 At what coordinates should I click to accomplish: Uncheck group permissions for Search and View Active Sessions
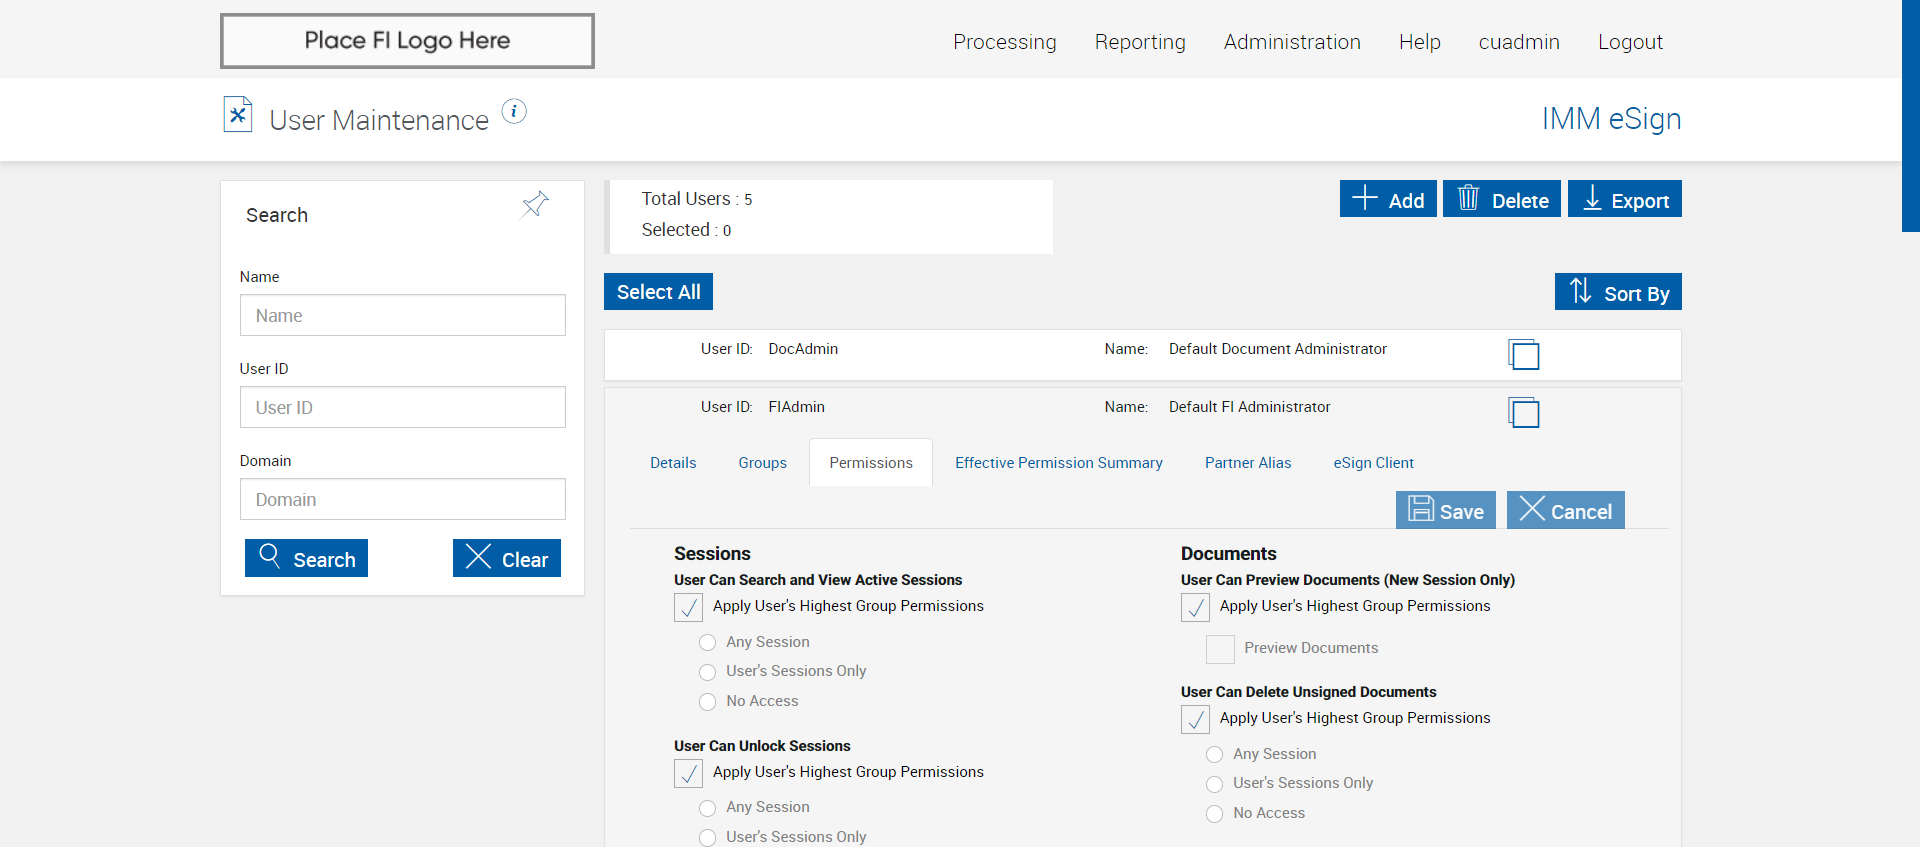(689, 607)
